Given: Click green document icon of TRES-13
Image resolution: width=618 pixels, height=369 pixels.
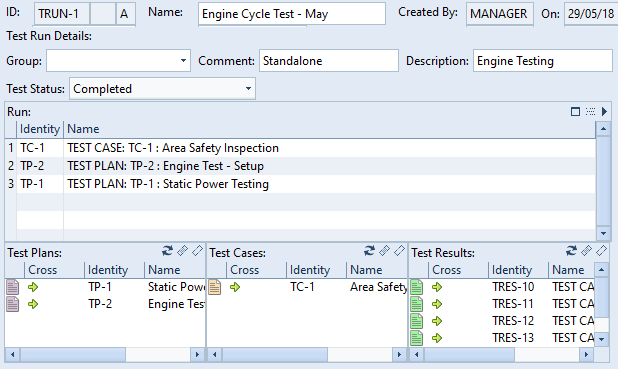Looking at the screenshot, I should point(417,338).
